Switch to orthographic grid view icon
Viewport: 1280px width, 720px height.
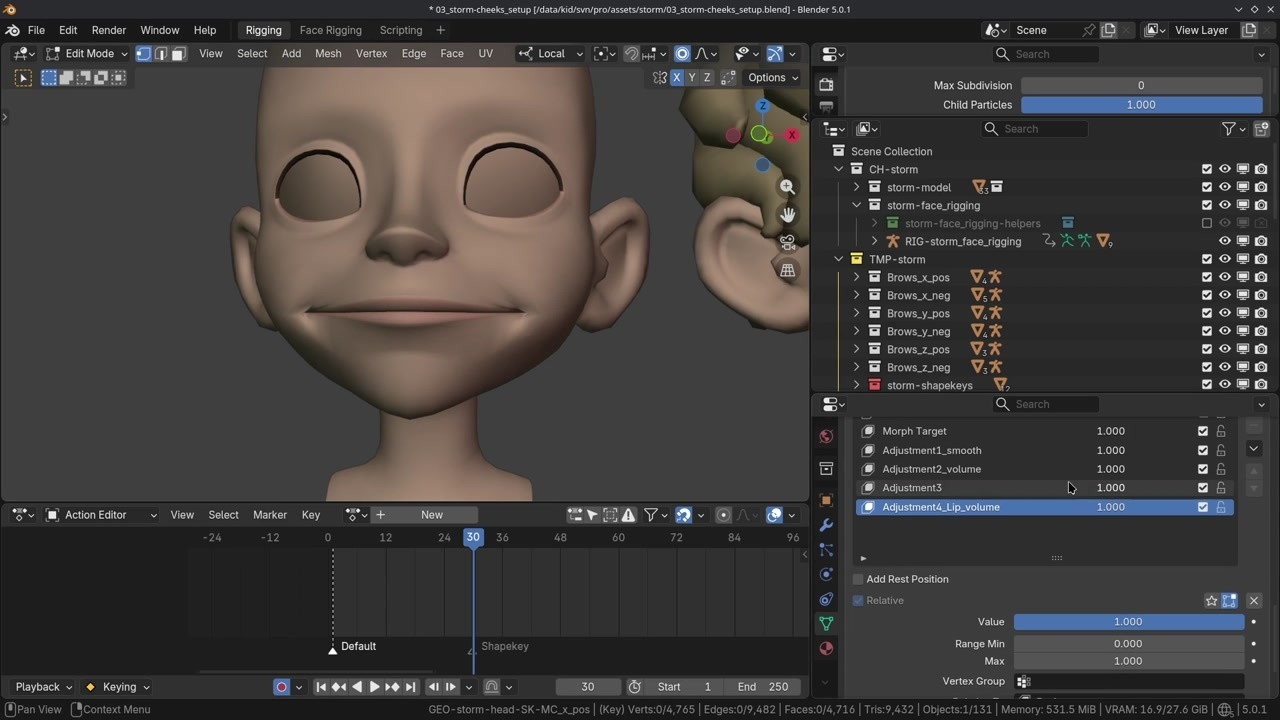788,270
